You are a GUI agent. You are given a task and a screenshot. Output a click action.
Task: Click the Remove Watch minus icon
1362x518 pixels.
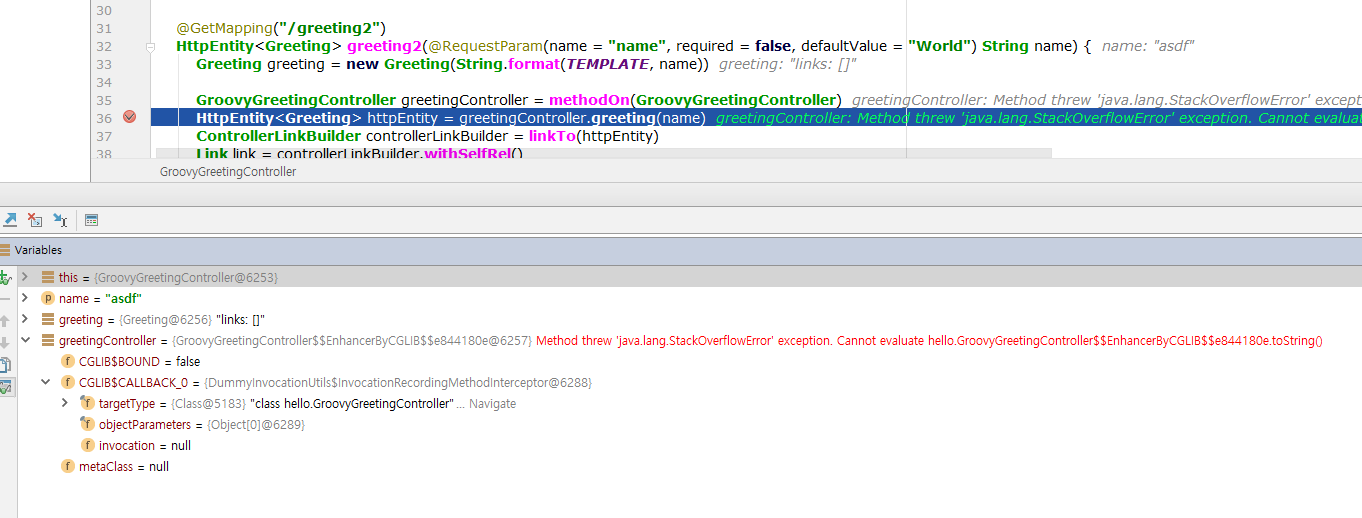(x=5, y=298)
